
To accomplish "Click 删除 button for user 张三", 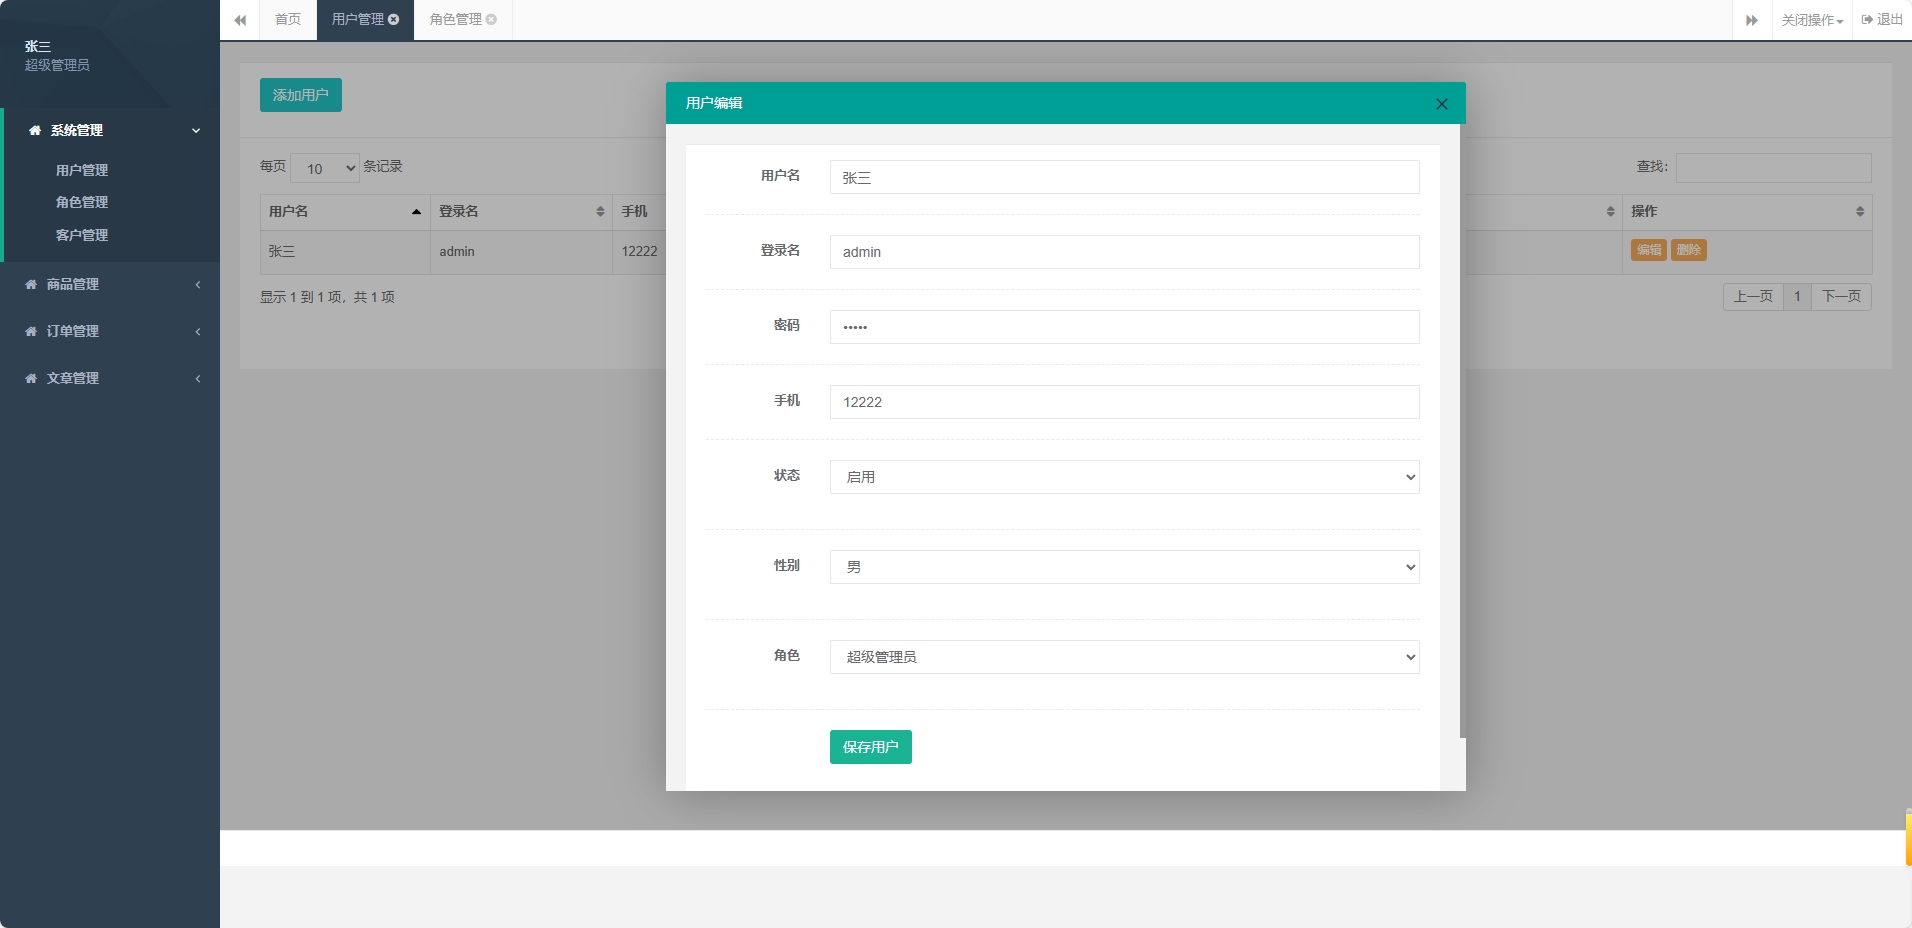I will 1689,250.
